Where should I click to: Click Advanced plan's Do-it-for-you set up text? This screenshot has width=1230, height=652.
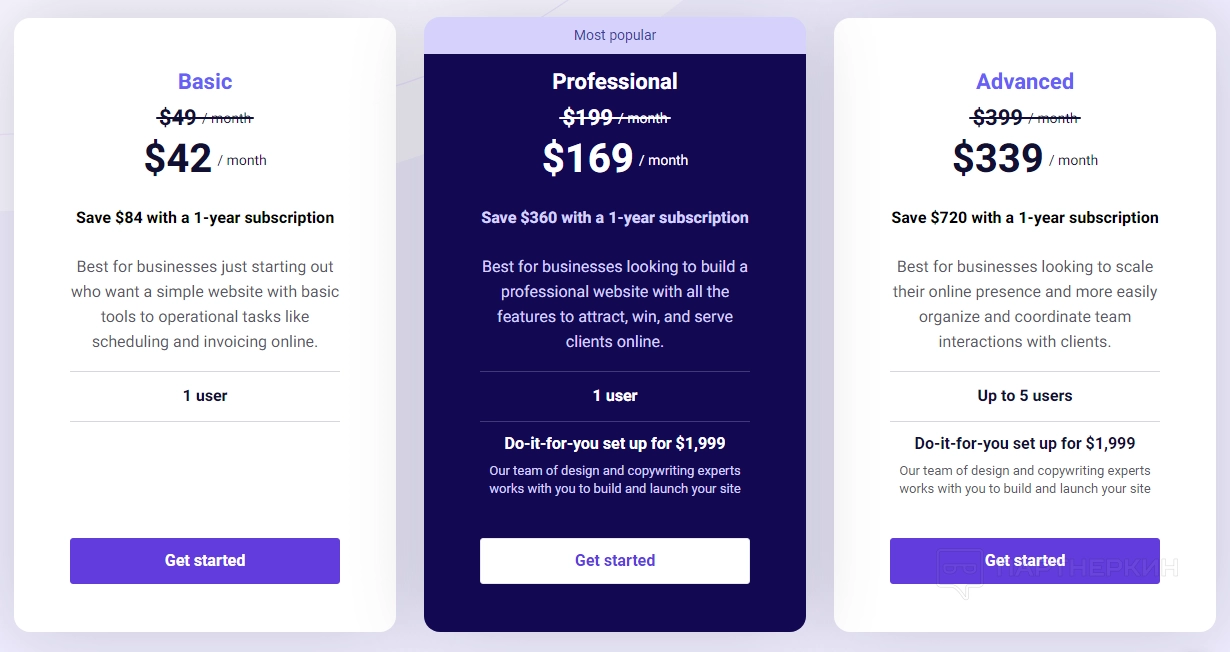tap(1025, 444)
